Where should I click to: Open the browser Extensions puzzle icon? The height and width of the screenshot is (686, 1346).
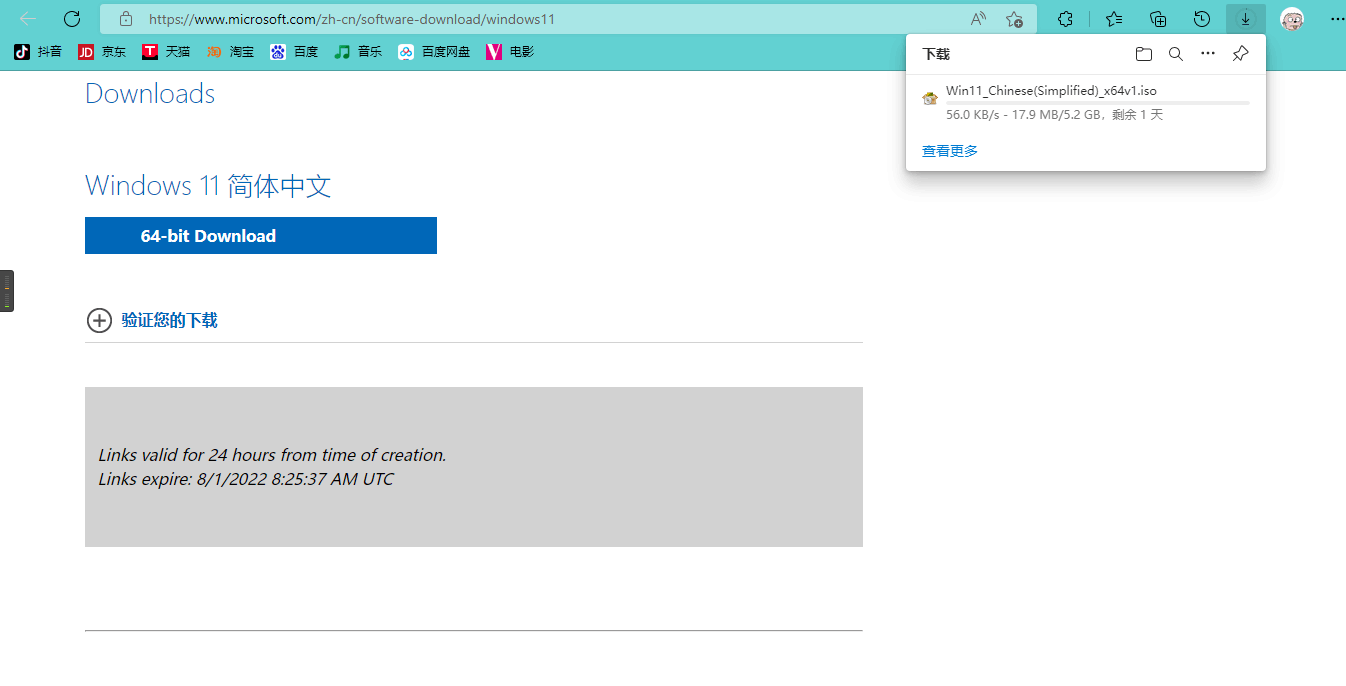[1066, 19]
